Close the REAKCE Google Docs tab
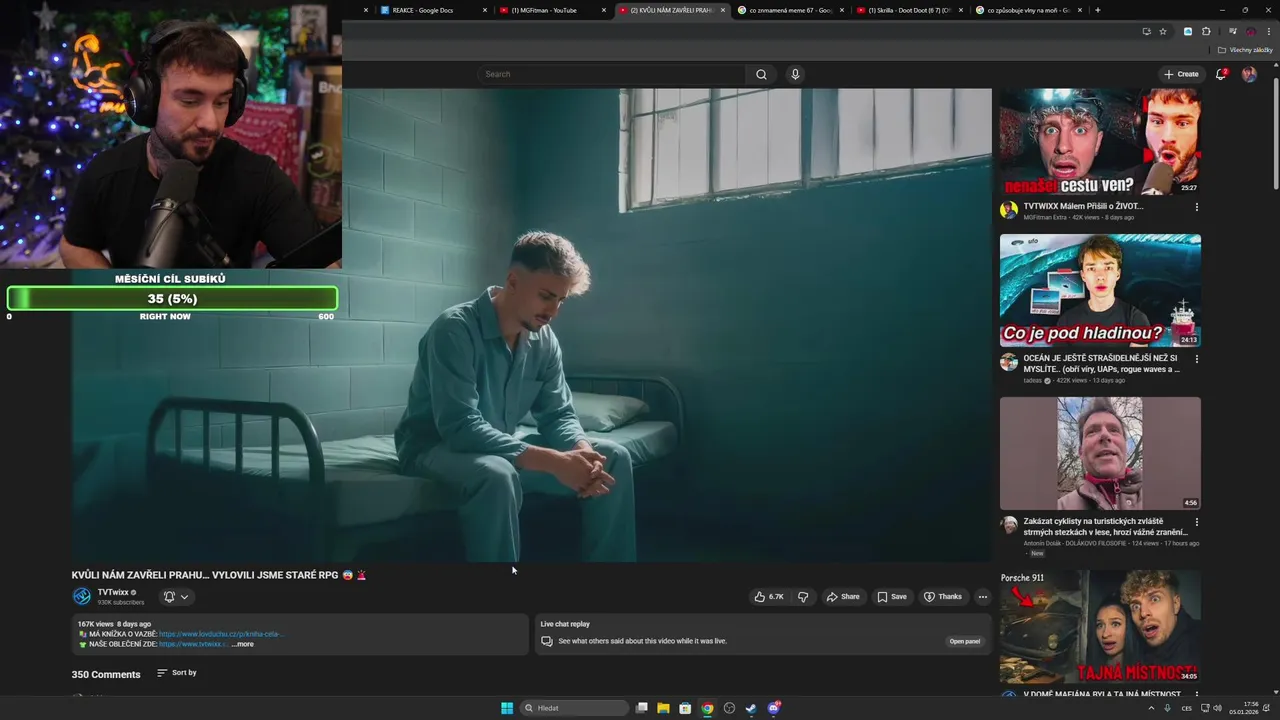 tap(485, 10)
